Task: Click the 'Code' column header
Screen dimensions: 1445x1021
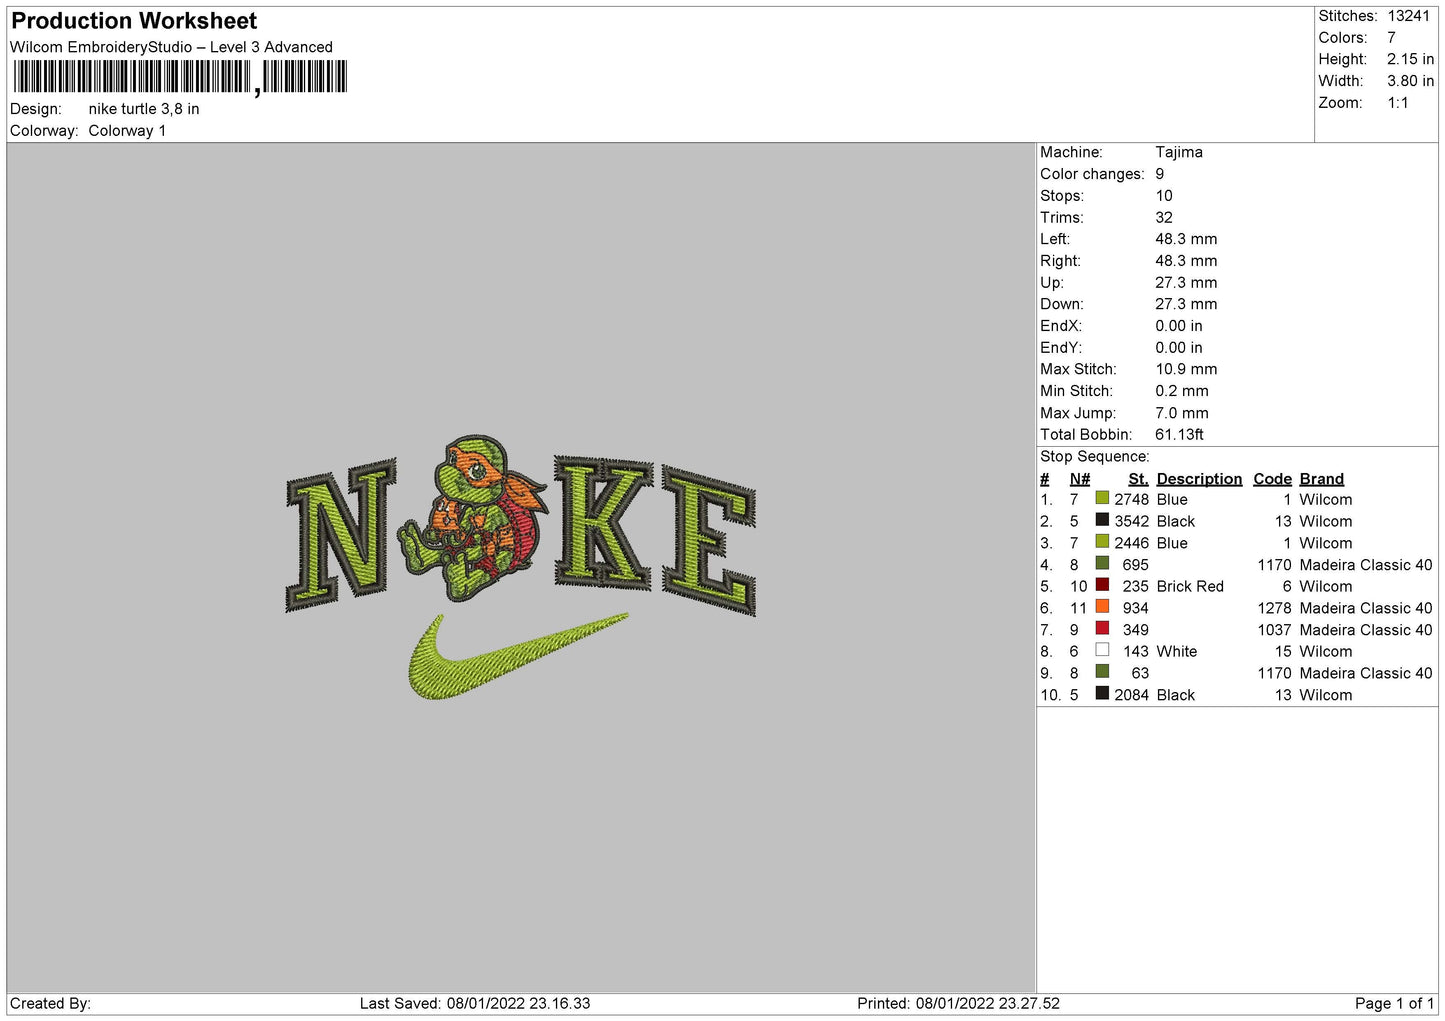Action: (x=1272, y=479)
